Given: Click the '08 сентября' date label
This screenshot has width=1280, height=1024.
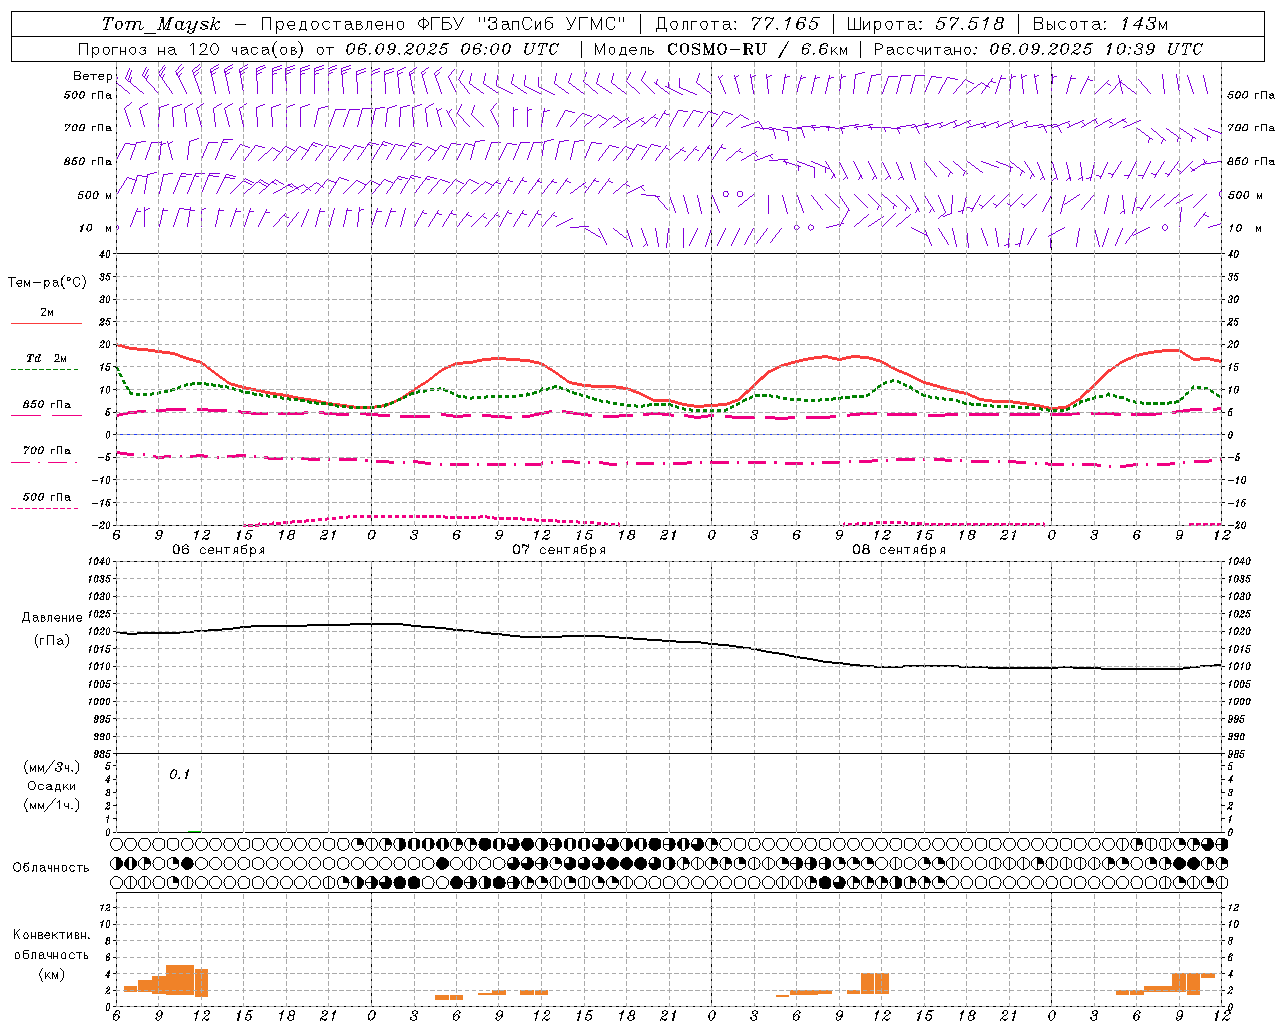Looking at the screenshot, I should [899, 550].
